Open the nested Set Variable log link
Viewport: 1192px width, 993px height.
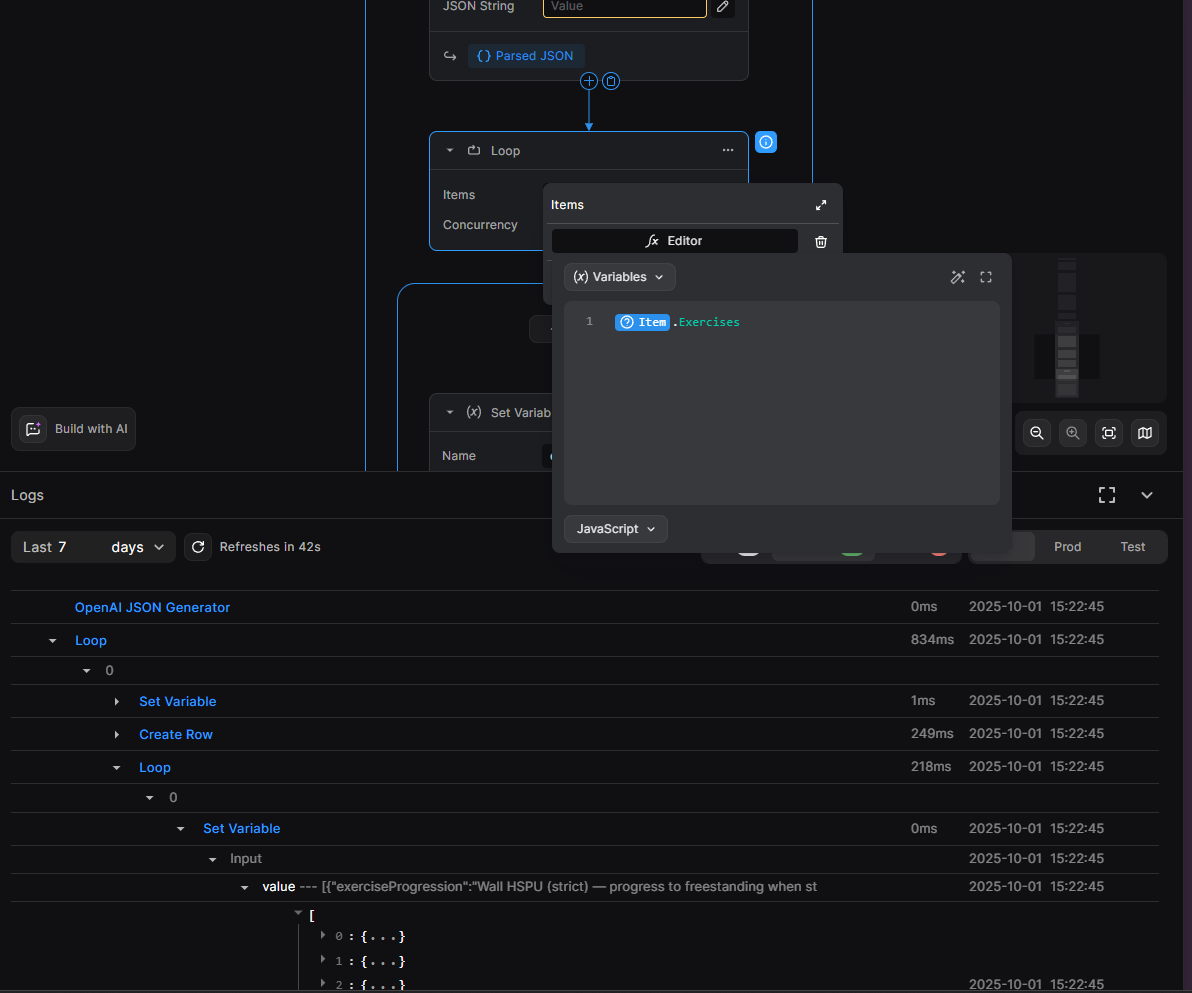242,829
